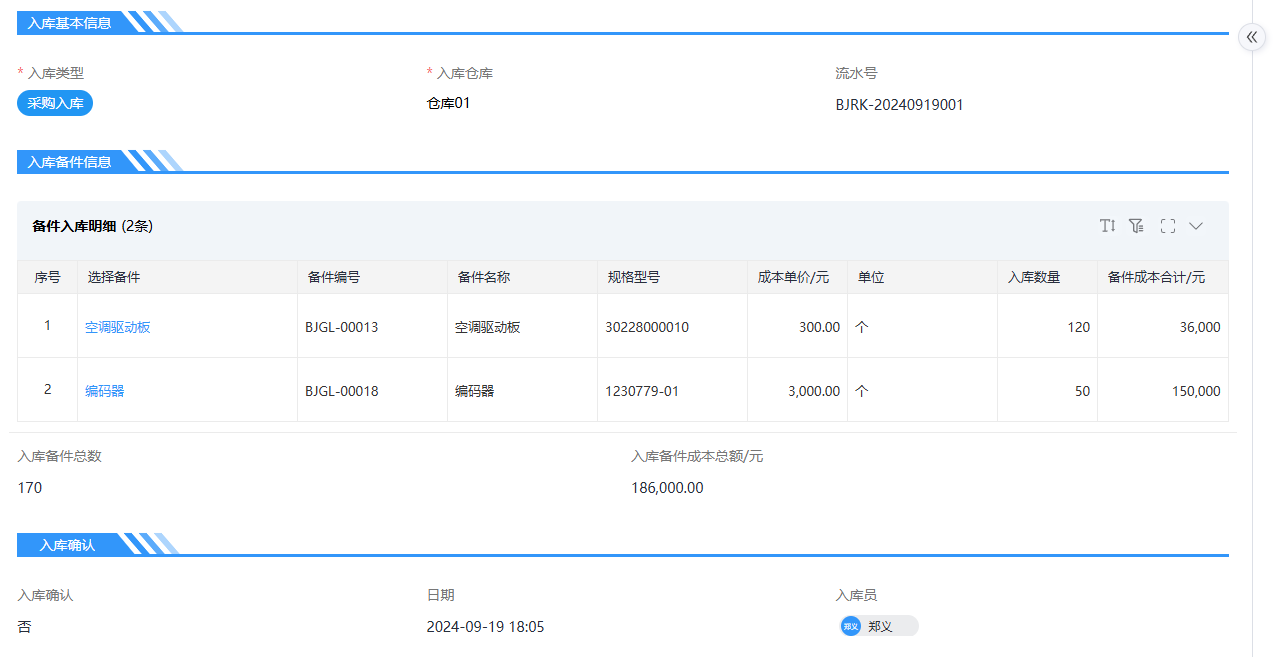This screenshot has height=657, width=1280.
Task: Collapse the 备件入库明细 table with the chevron
Action: pyautogui.click(x=1196, y=226)
